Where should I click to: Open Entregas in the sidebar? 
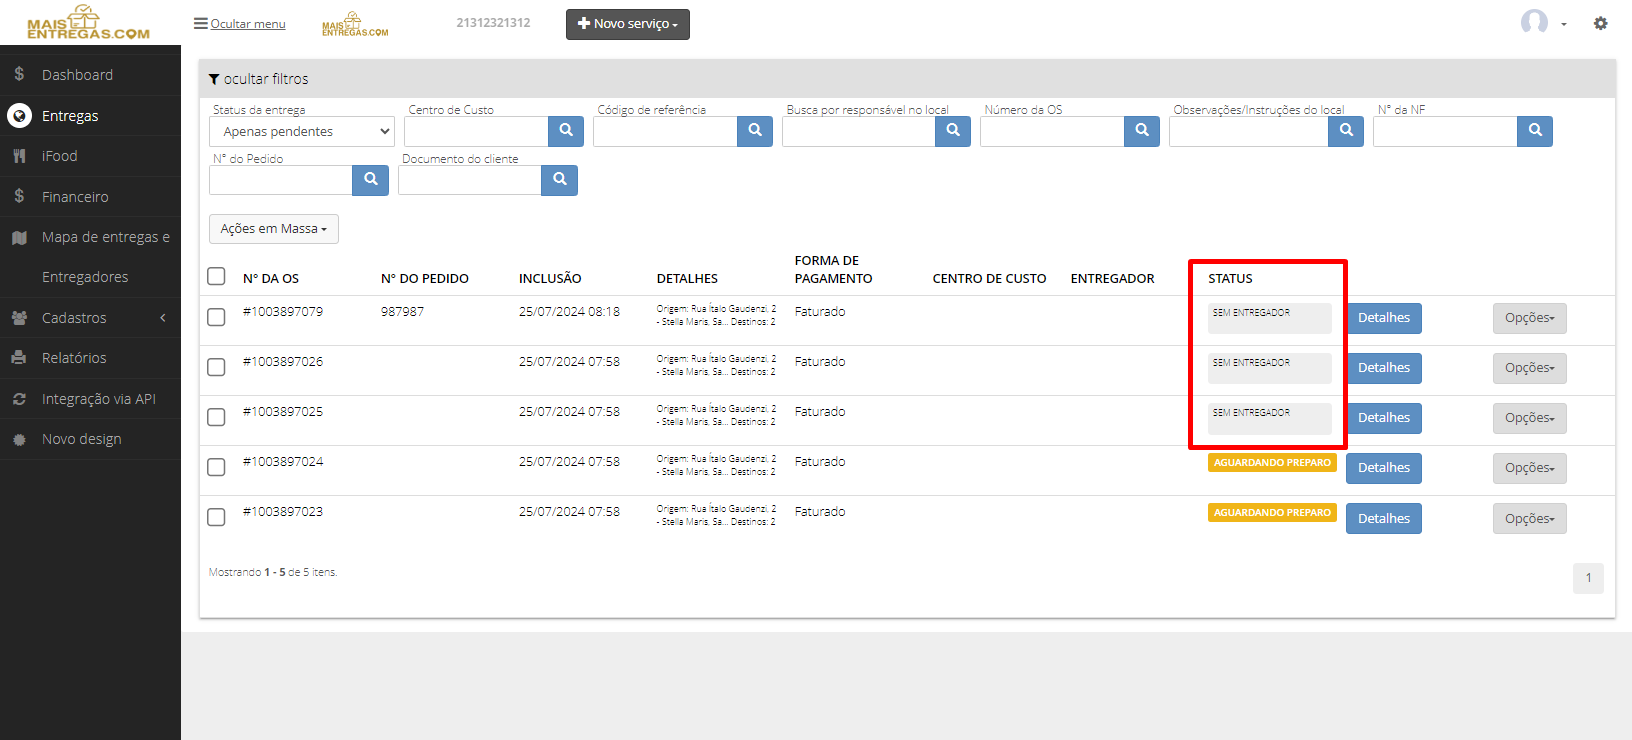(90, 116)
